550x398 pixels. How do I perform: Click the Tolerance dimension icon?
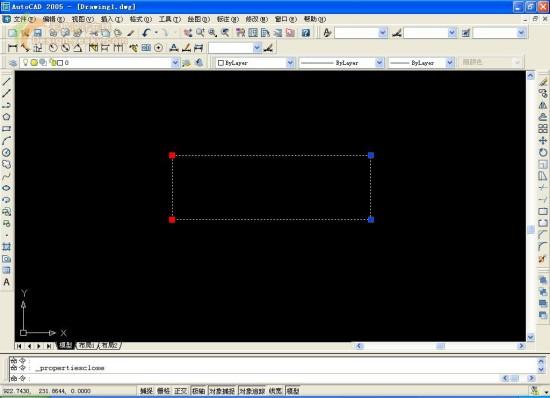point(146,48)
